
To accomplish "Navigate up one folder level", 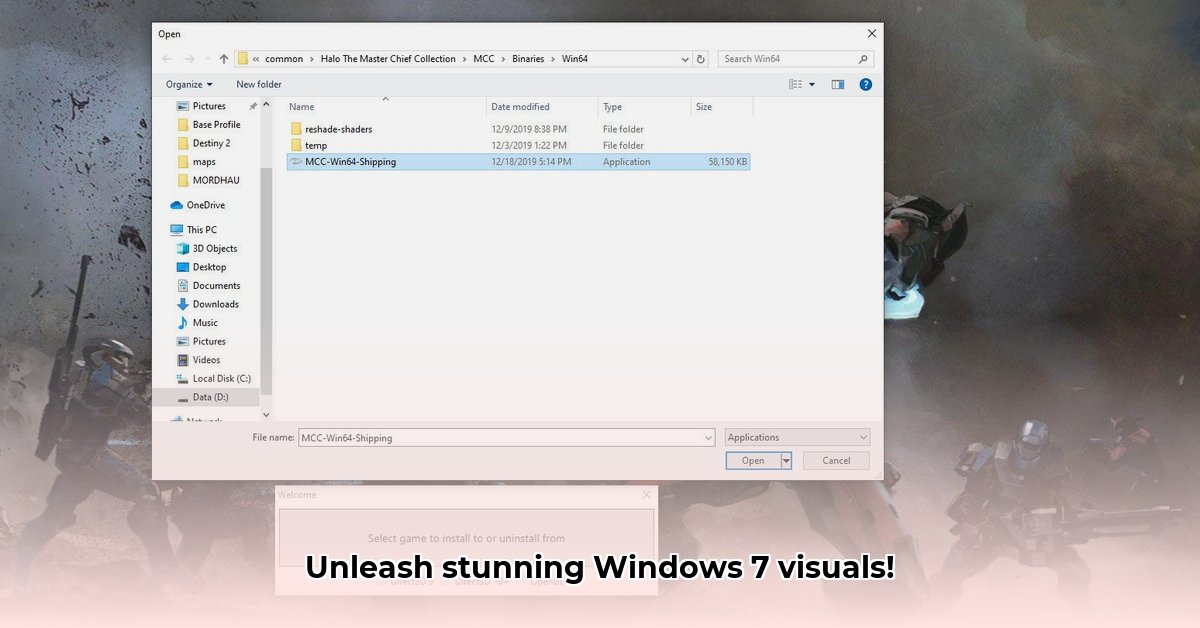I will [x=224, y=58].
